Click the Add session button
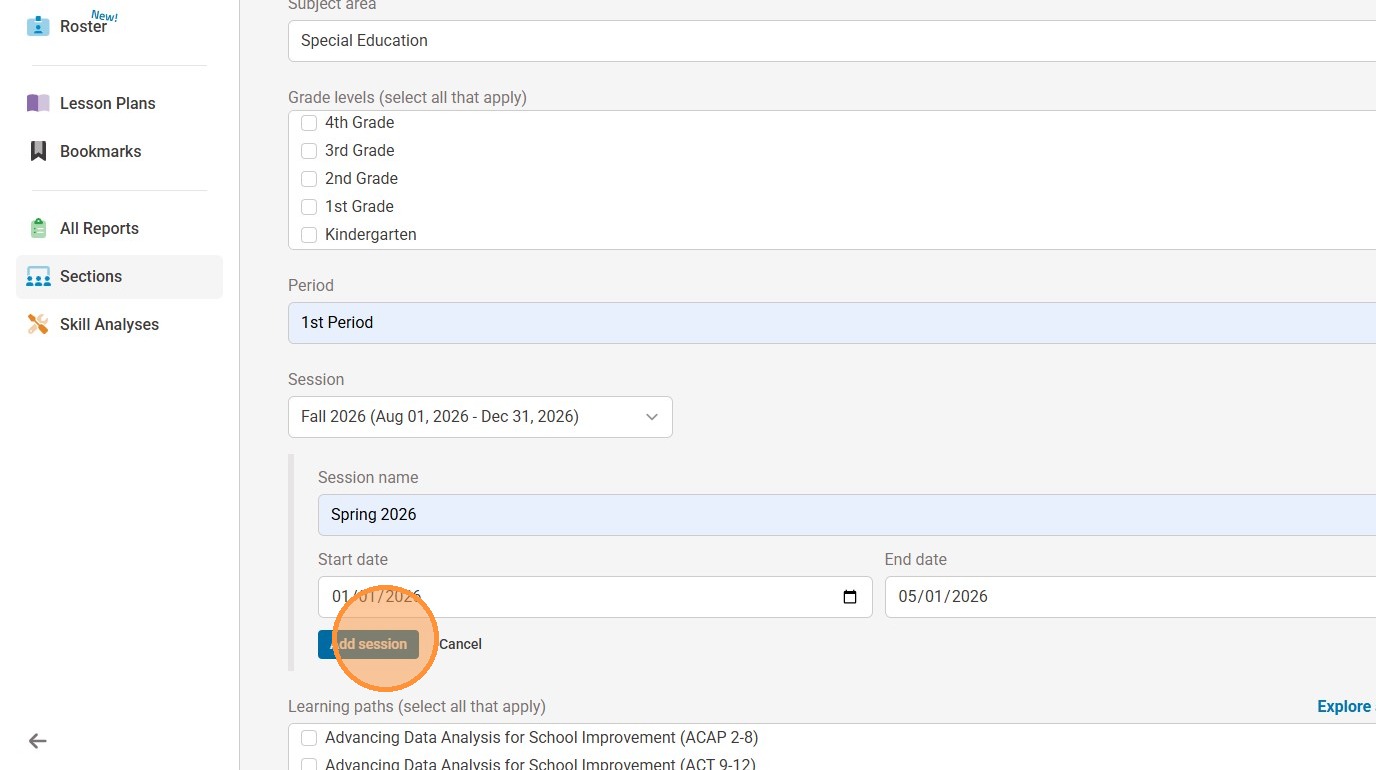The width and height of the screenshot is (1376, 770). point(368,644)
